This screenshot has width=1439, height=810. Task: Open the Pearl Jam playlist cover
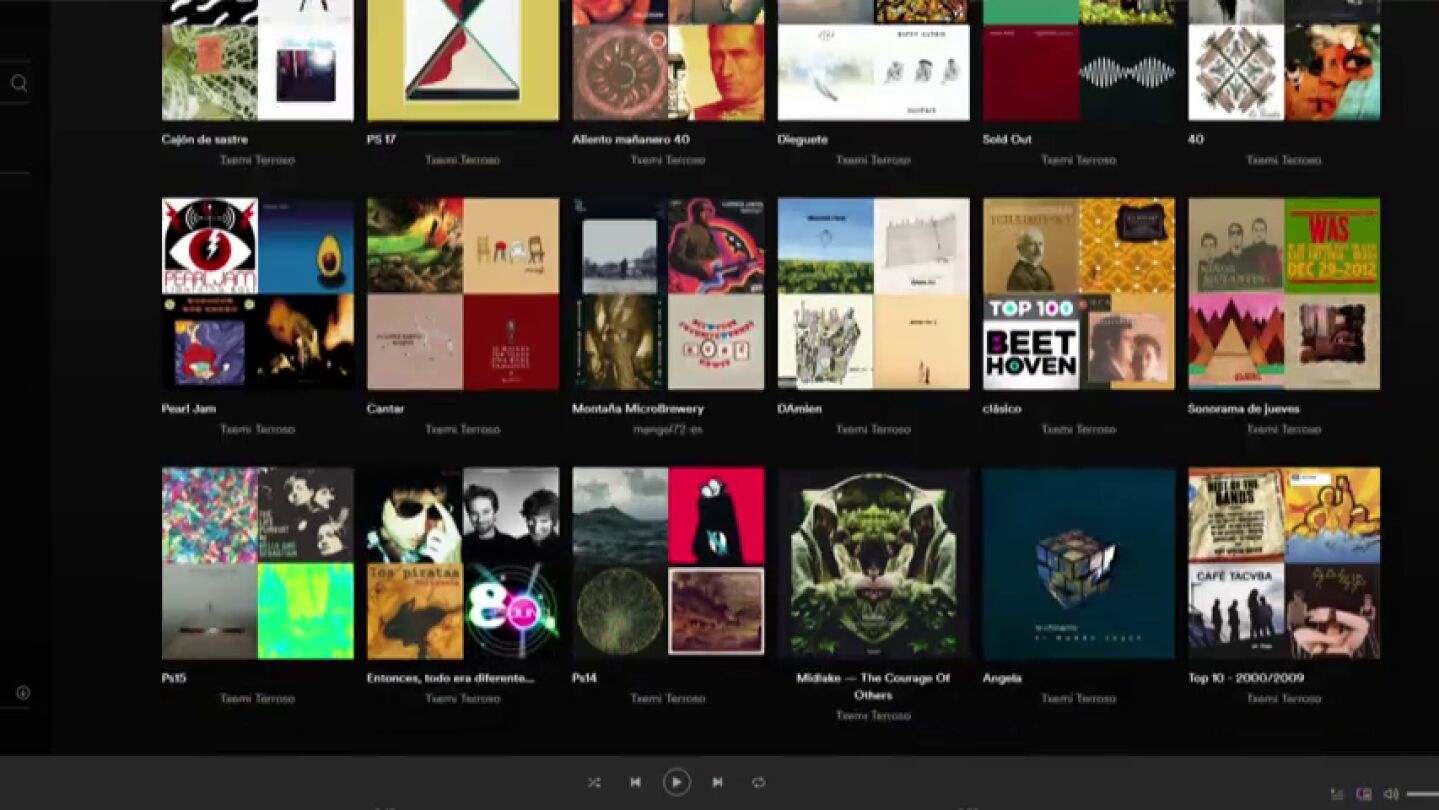pos(258,294)
